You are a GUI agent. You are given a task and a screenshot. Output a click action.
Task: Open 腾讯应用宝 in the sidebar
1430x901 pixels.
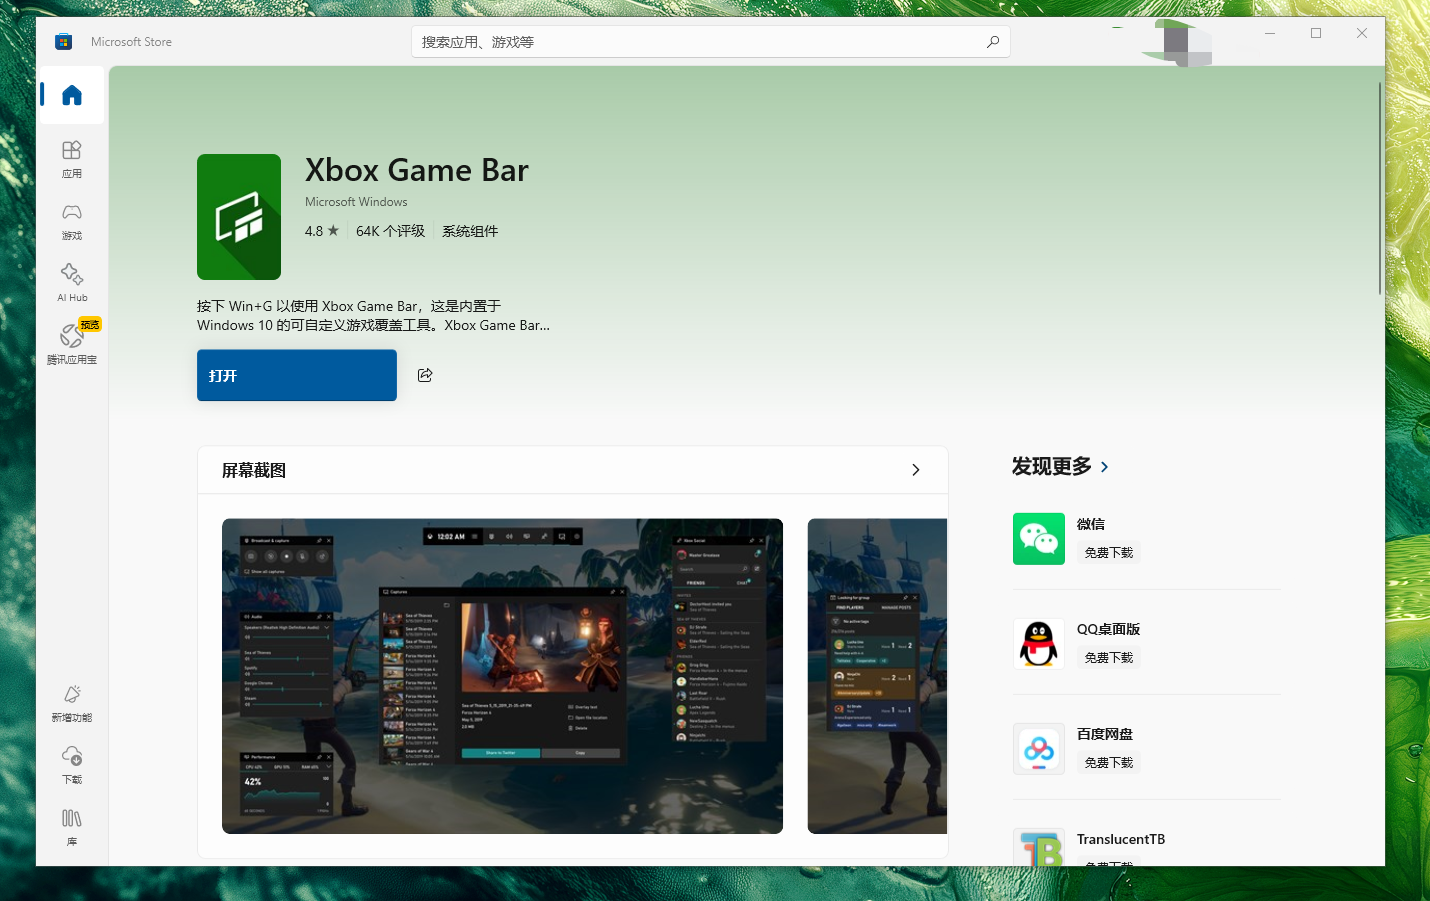(71, 344)
